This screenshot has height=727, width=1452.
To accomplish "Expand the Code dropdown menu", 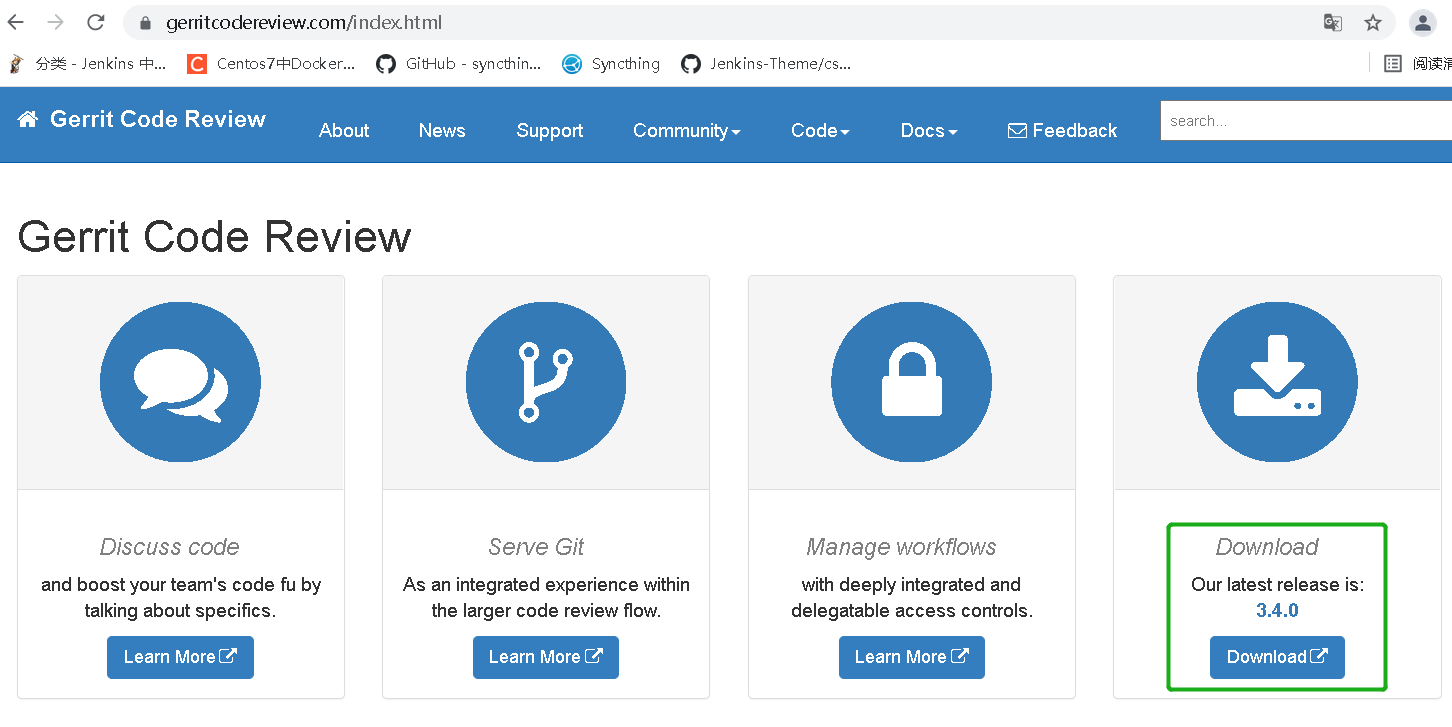I will click(820, 130).
